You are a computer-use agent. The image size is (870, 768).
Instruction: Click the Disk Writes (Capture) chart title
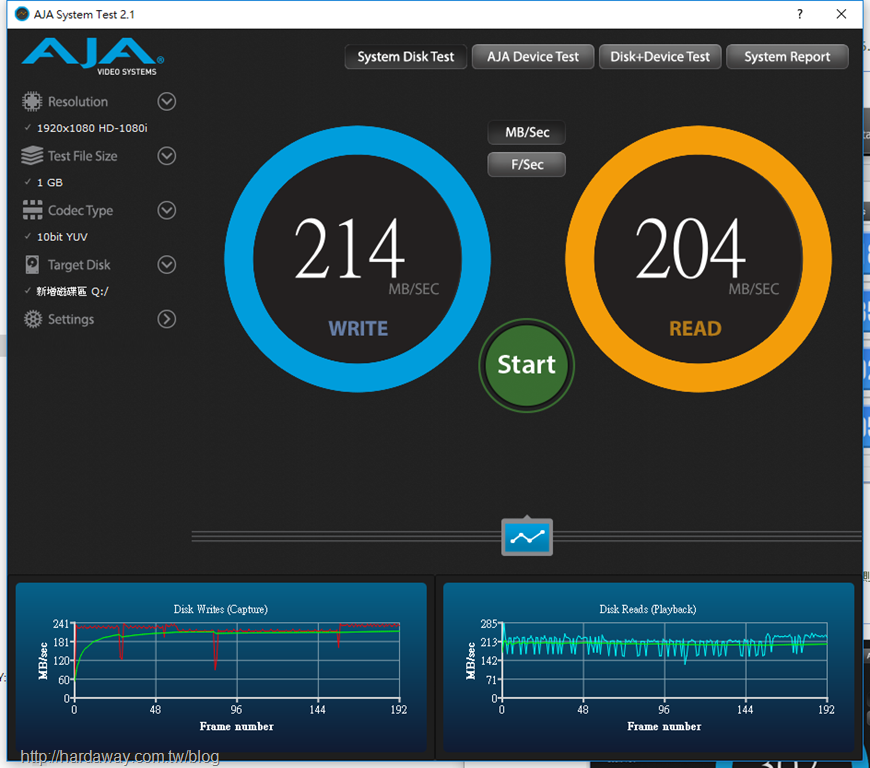(x=220, y=609)
